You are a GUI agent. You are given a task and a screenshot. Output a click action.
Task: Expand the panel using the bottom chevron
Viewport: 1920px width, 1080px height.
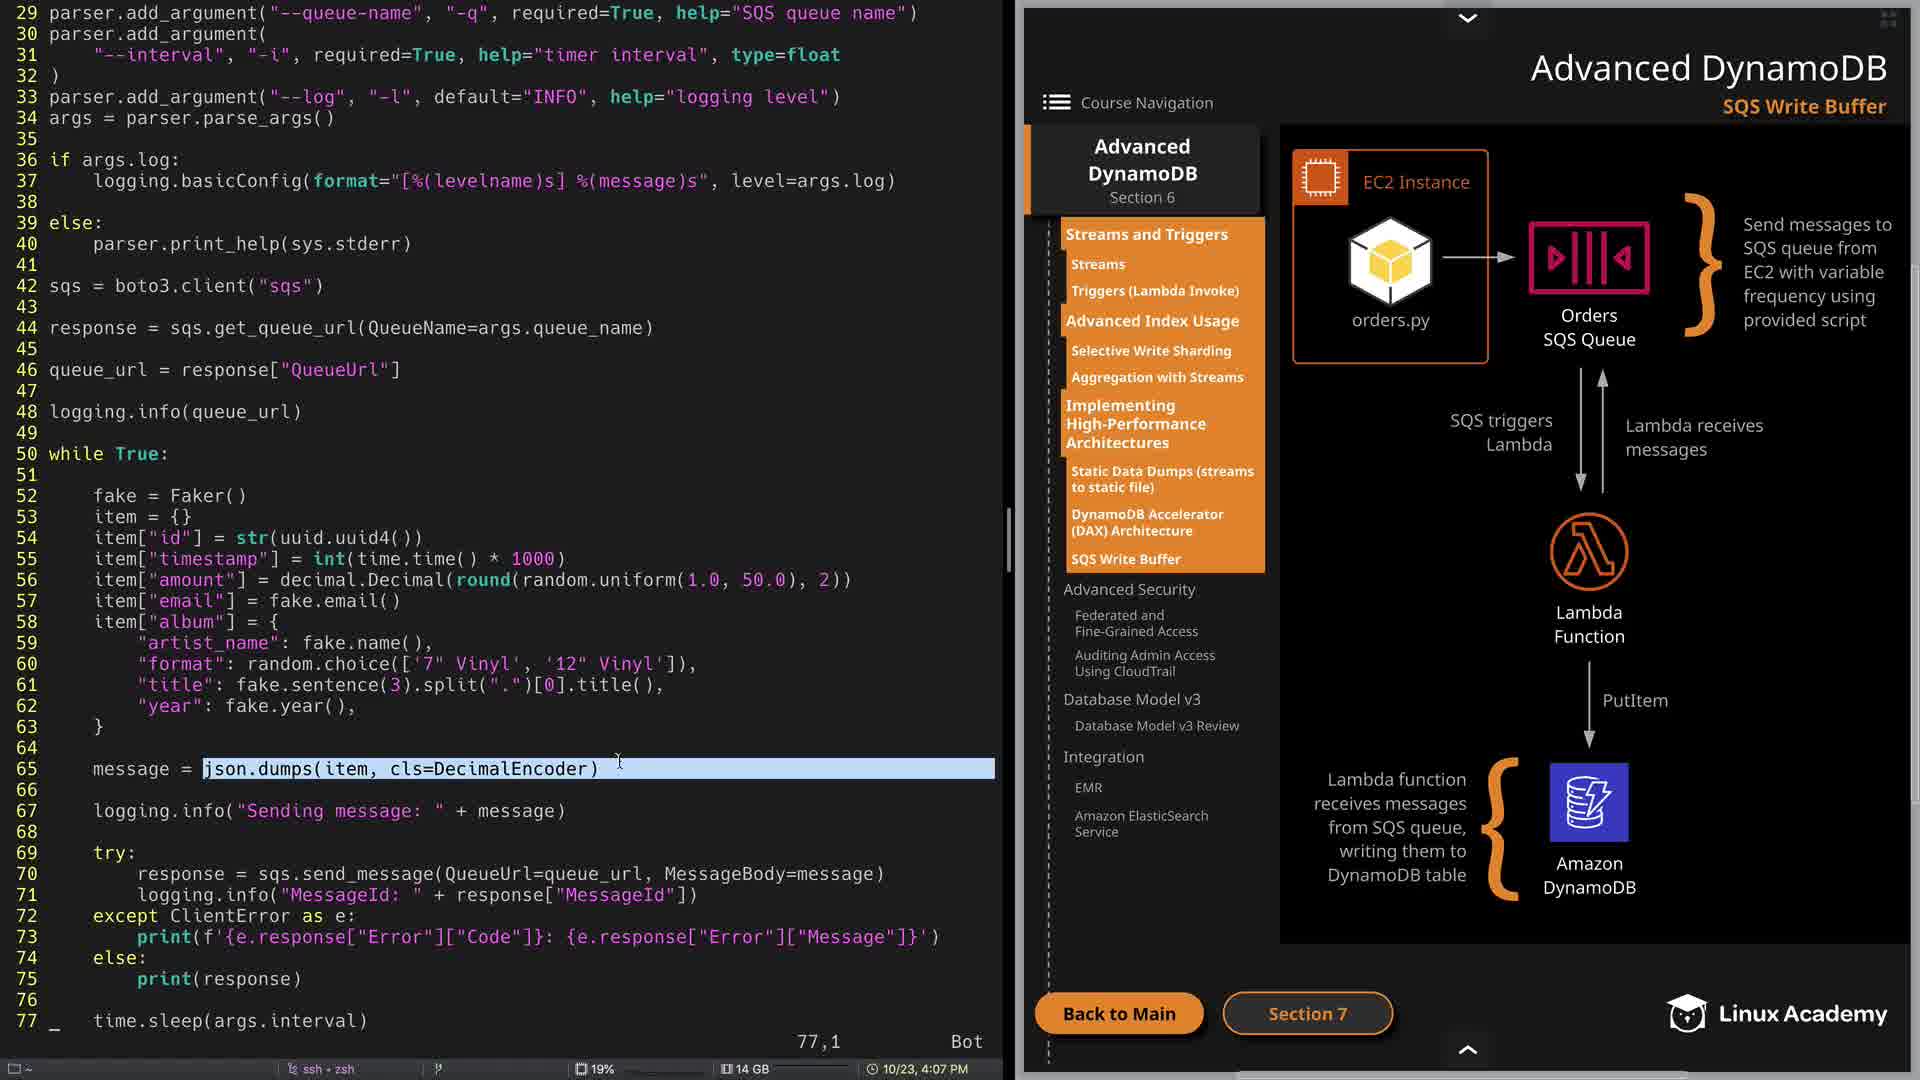[1467, 1050]
